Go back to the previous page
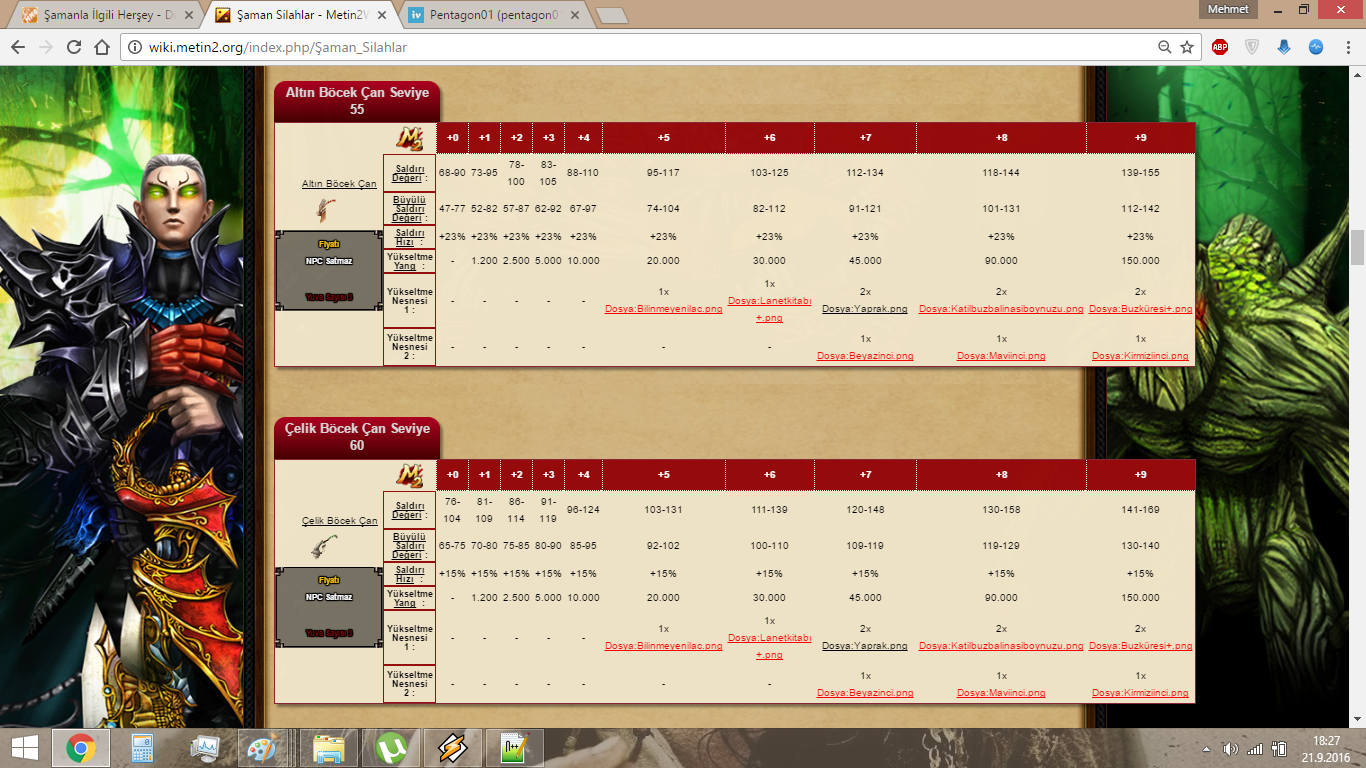 click(x=17, y=47)
